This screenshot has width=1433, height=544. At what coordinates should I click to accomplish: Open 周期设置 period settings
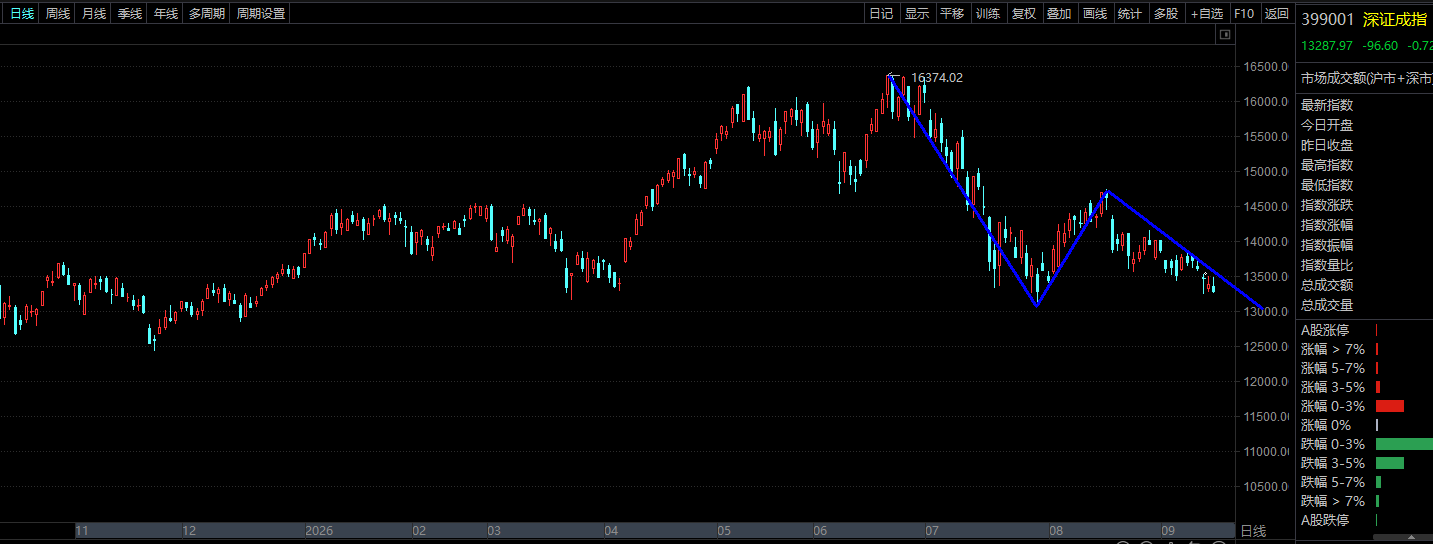click(x=261, y=14)
